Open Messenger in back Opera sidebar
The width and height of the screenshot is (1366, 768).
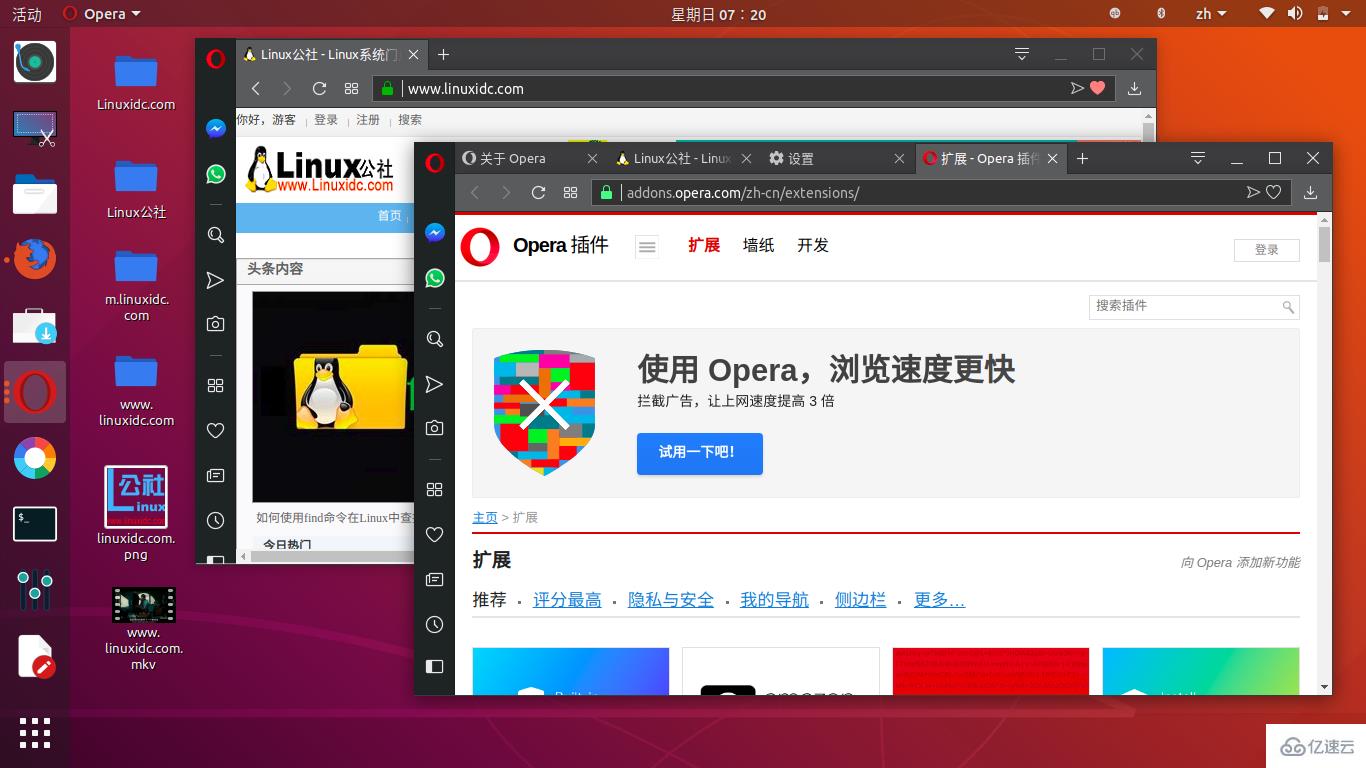(x=215, y=128)
